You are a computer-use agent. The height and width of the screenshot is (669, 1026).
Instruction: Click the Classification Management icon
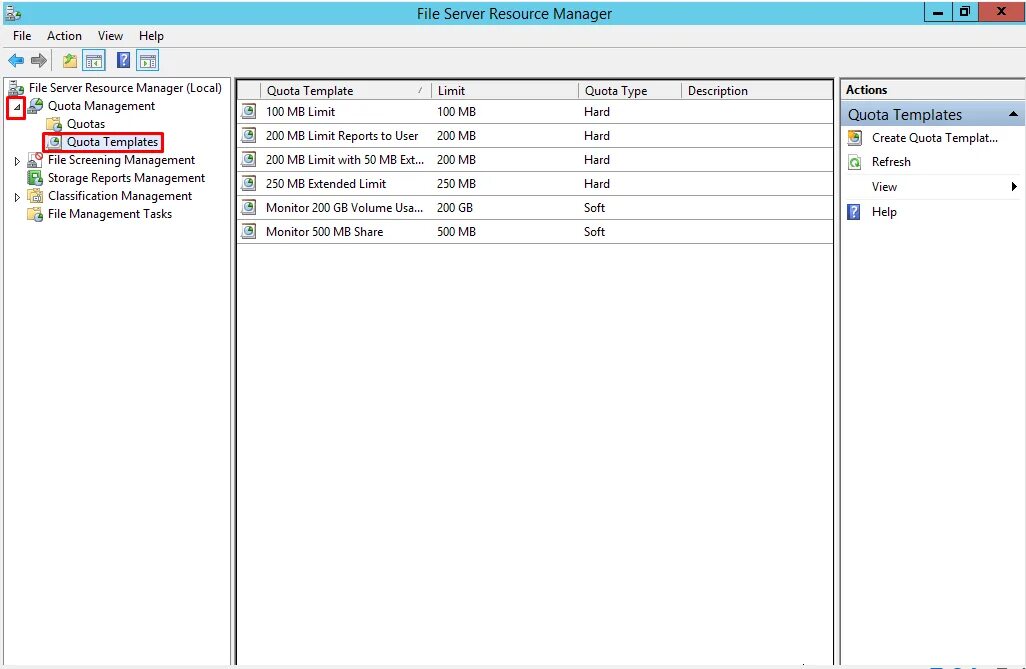pyautogui.click(x=35, y=196)
